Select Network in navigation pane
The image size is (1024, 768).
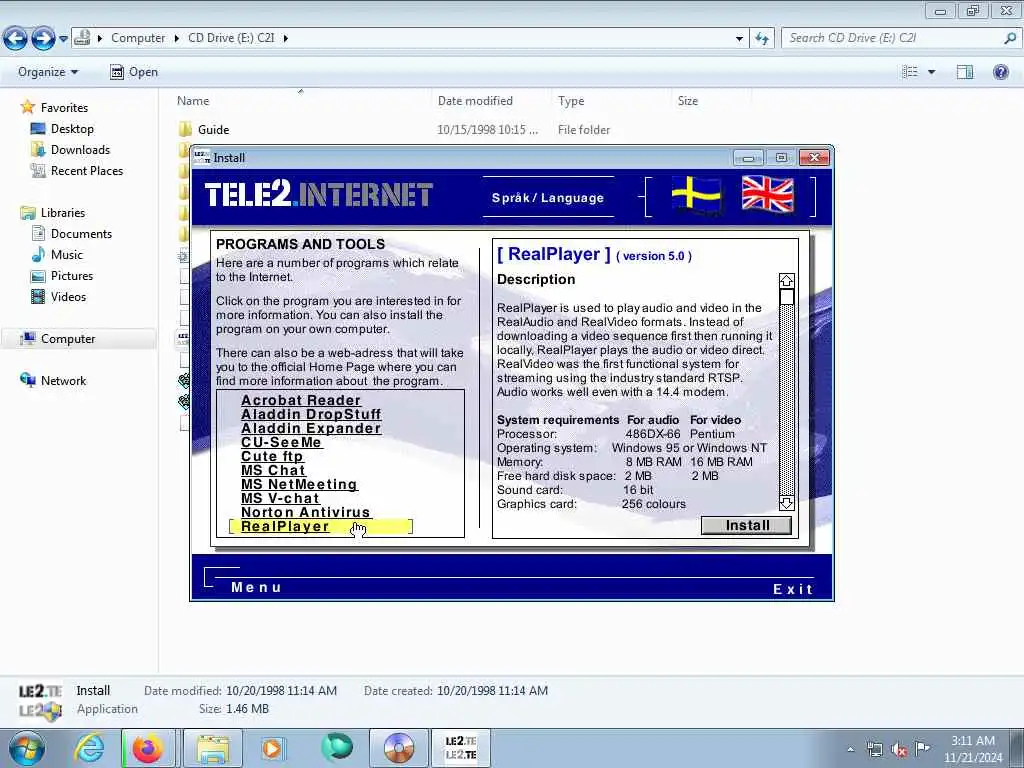coord(63,380)
